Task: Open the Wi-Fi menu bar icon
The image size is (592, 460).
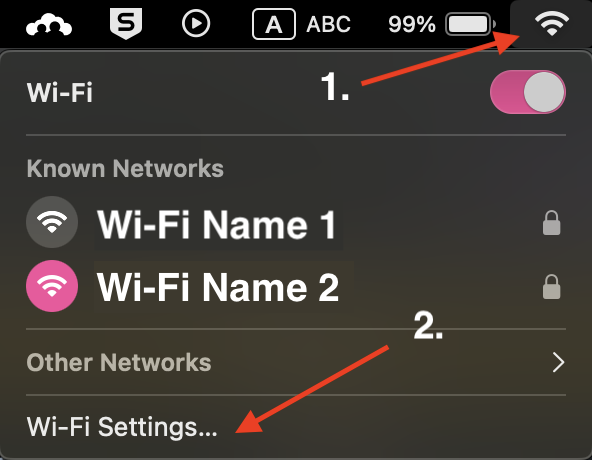Action: pos(552,23)
